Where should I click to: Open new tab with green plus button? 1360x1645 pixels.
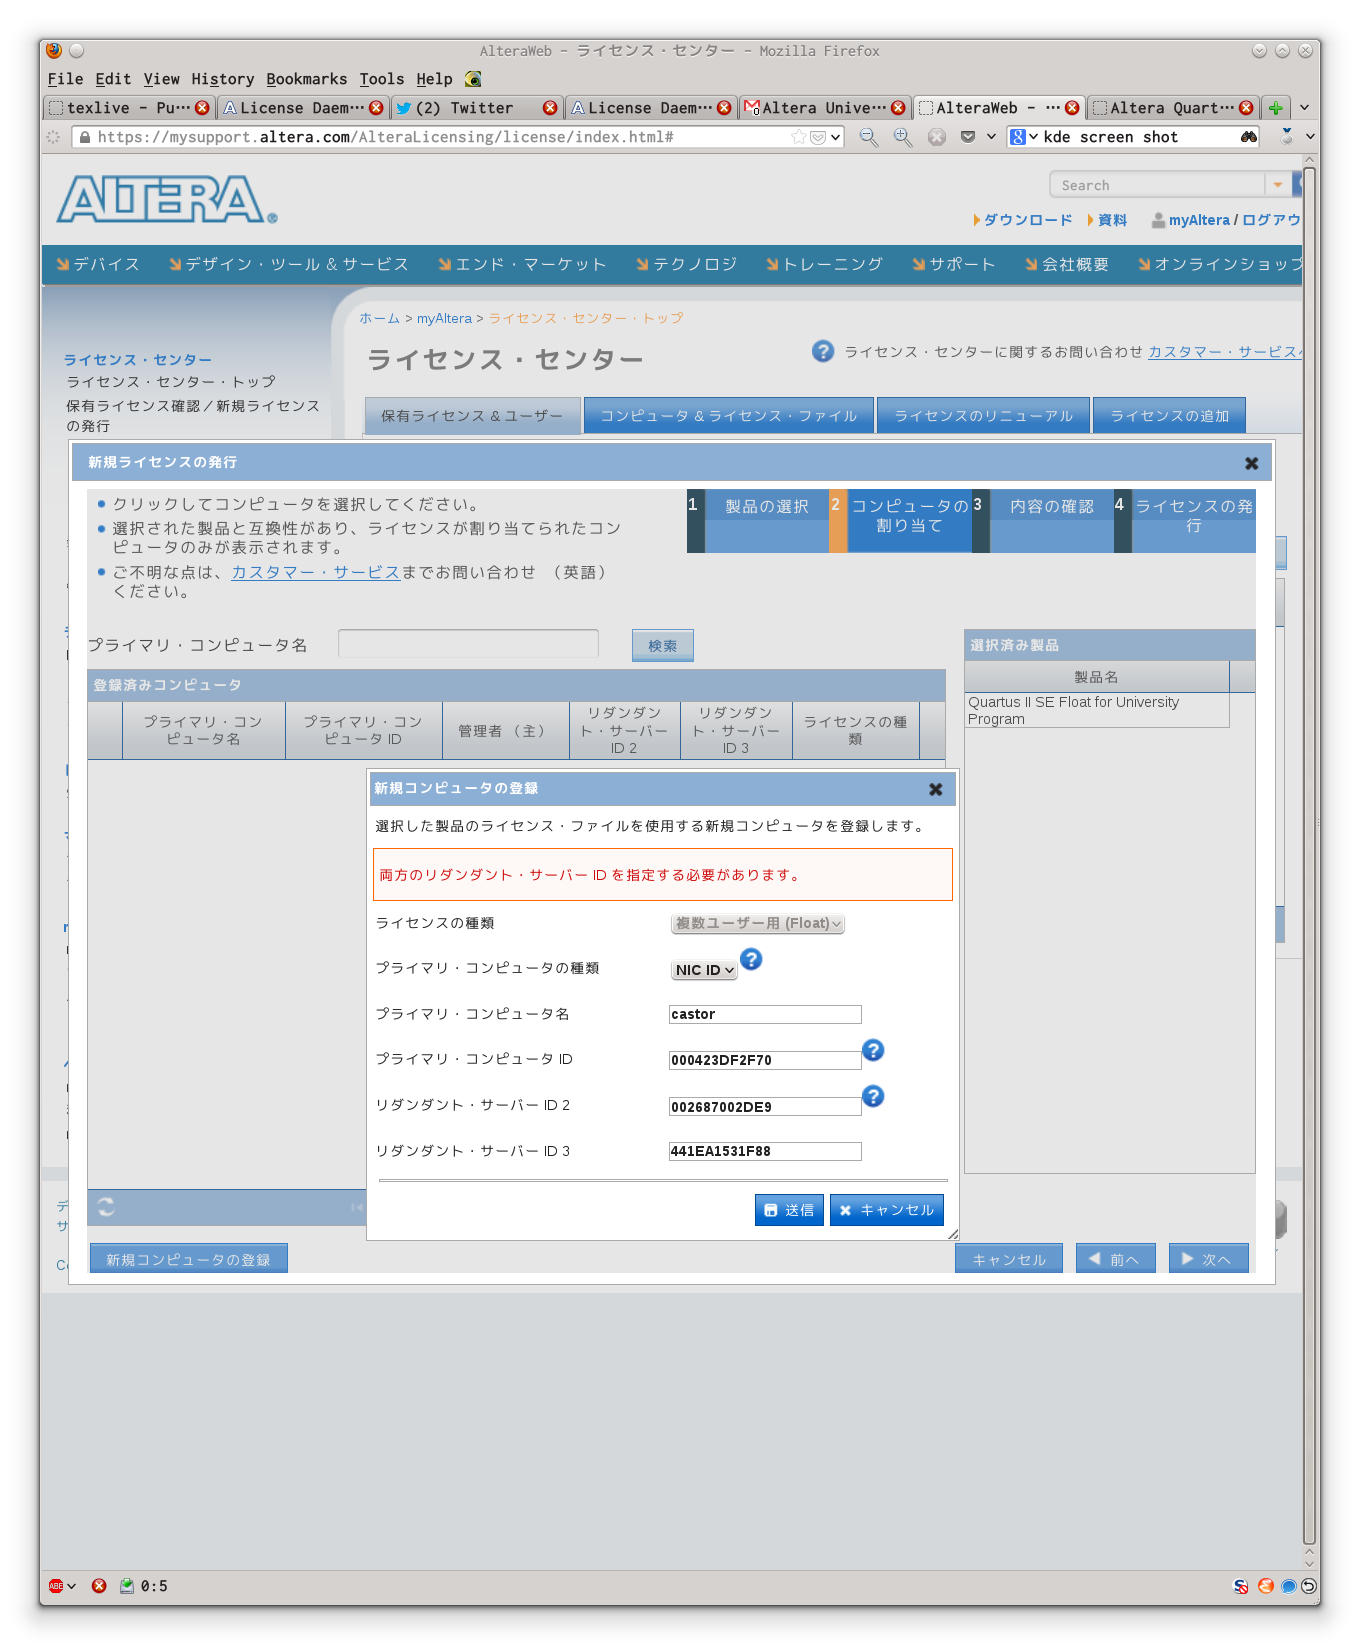pyautogui.click(x=1275, y=108)
